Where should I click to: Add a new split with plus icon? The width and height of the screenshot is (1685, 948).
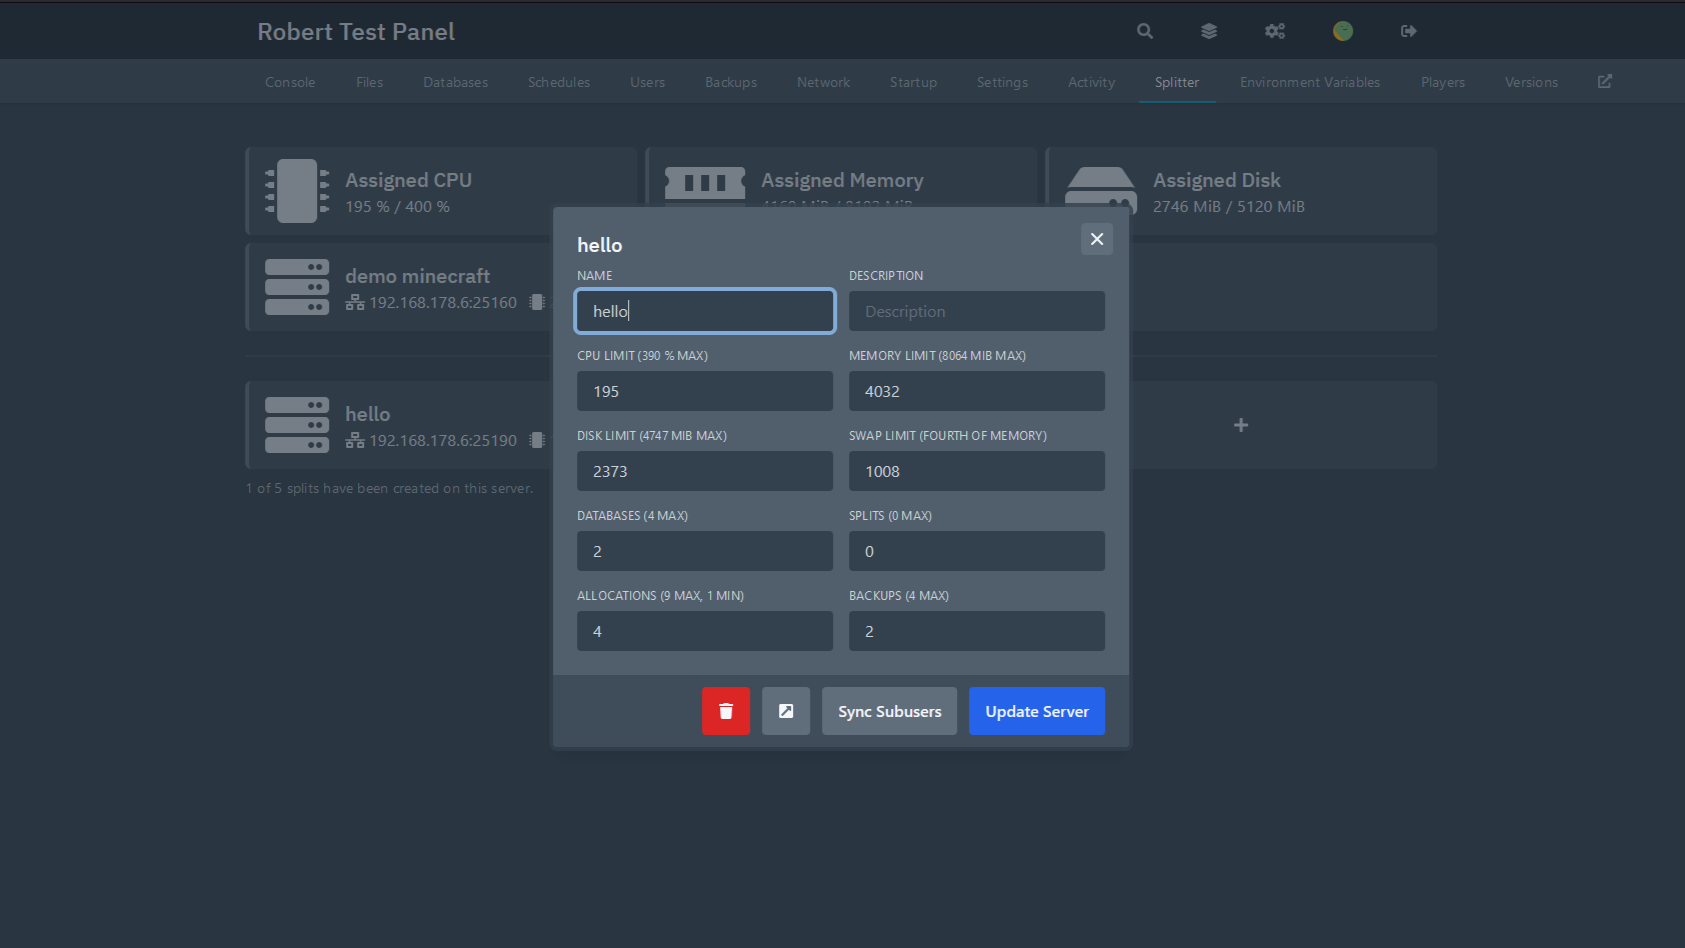(x=1241, y=425)
